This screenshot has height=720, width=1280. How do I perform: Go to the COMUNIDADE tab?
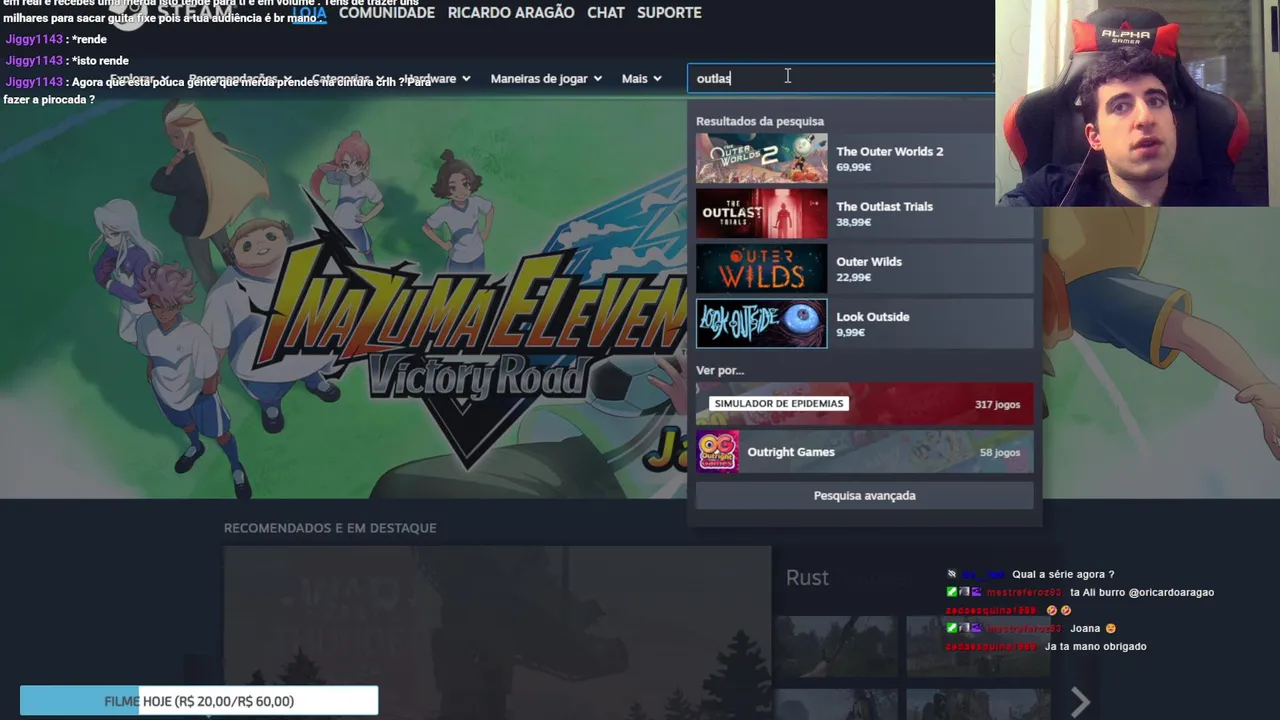pos(387,13)
